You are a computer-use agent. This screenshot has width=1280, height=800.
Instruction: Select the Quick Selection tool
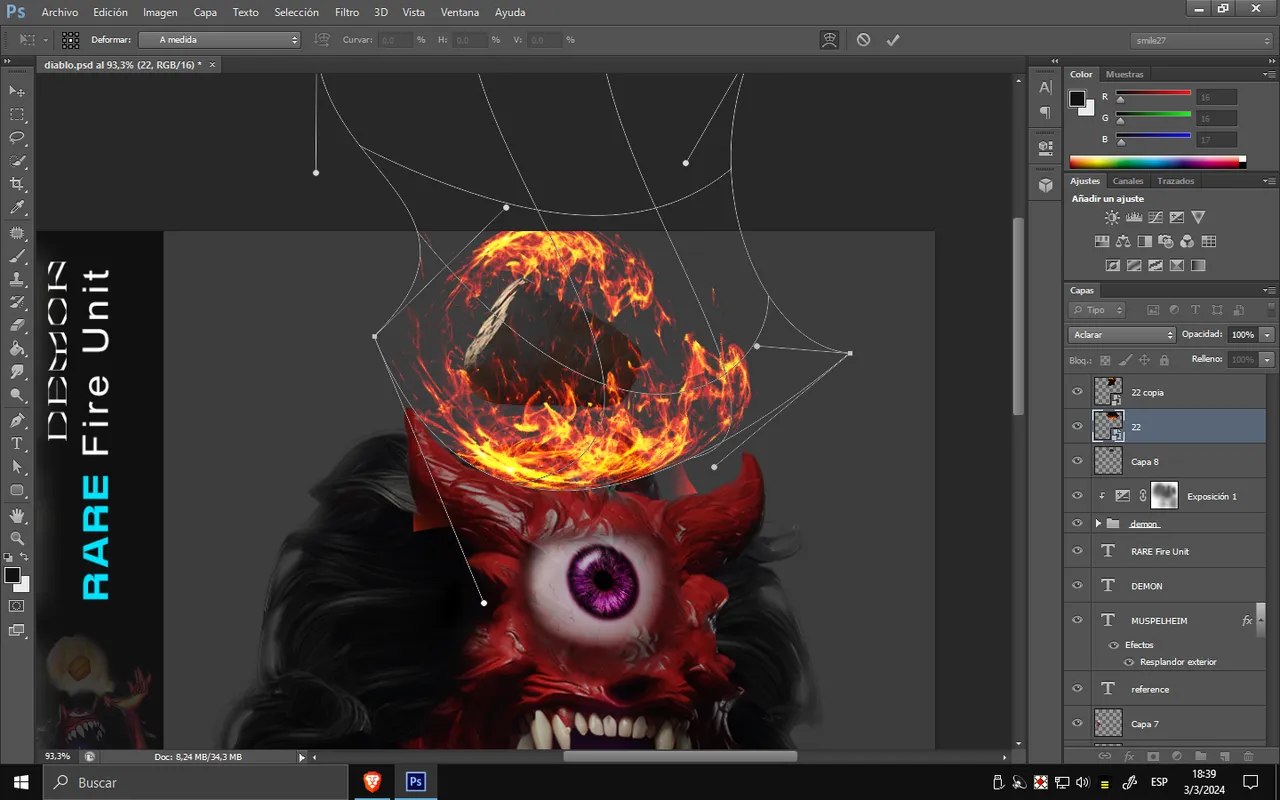[17, 161]
